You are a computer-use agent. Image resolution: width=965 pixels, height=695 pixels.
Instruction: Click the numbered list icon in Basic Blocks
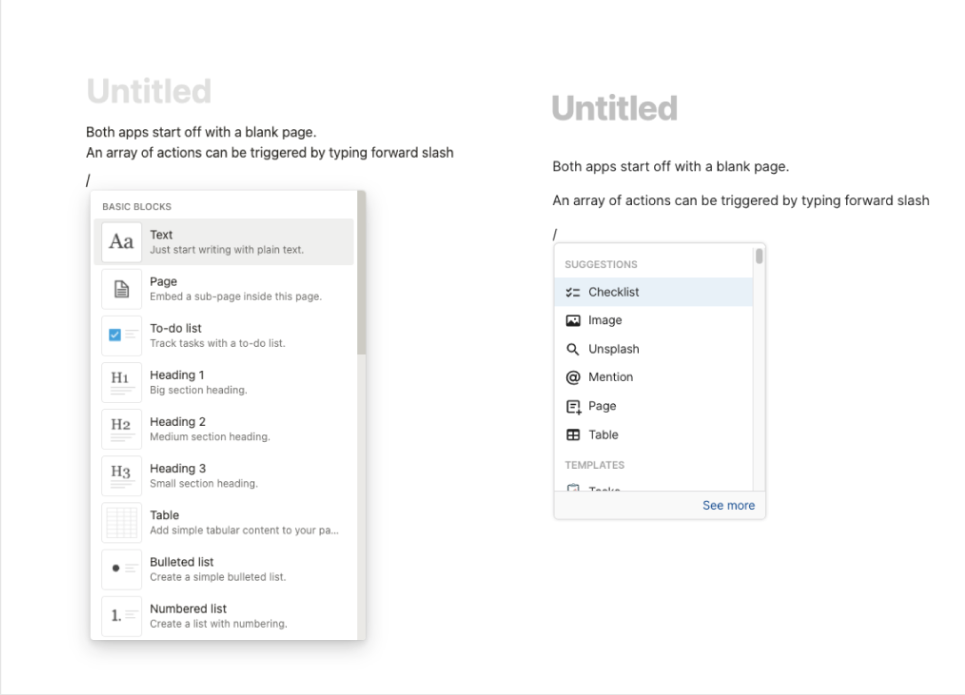point(119,616)
